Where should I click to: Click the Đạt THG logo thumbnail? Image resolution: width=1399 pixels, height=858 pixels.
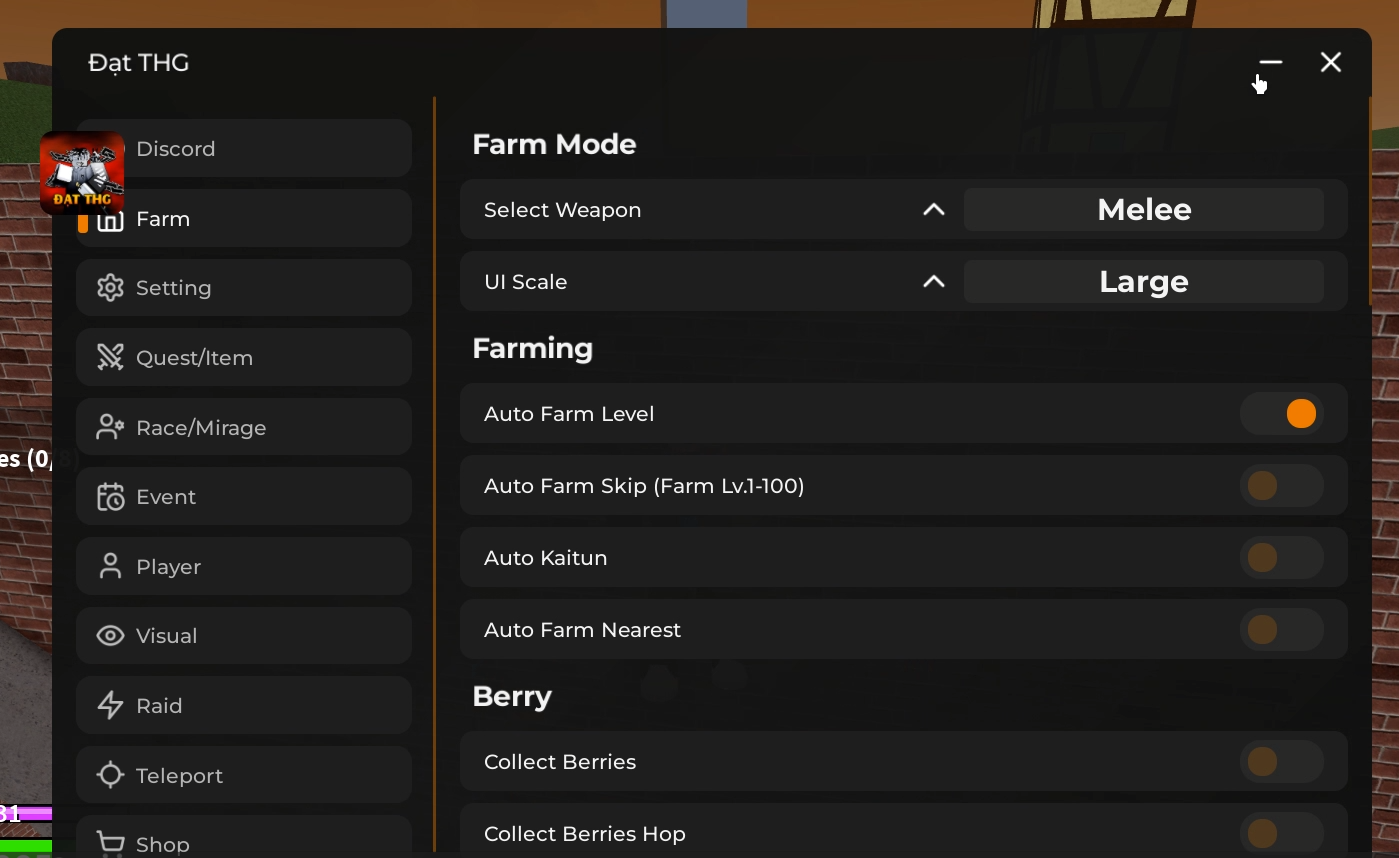tap(82, 173)
